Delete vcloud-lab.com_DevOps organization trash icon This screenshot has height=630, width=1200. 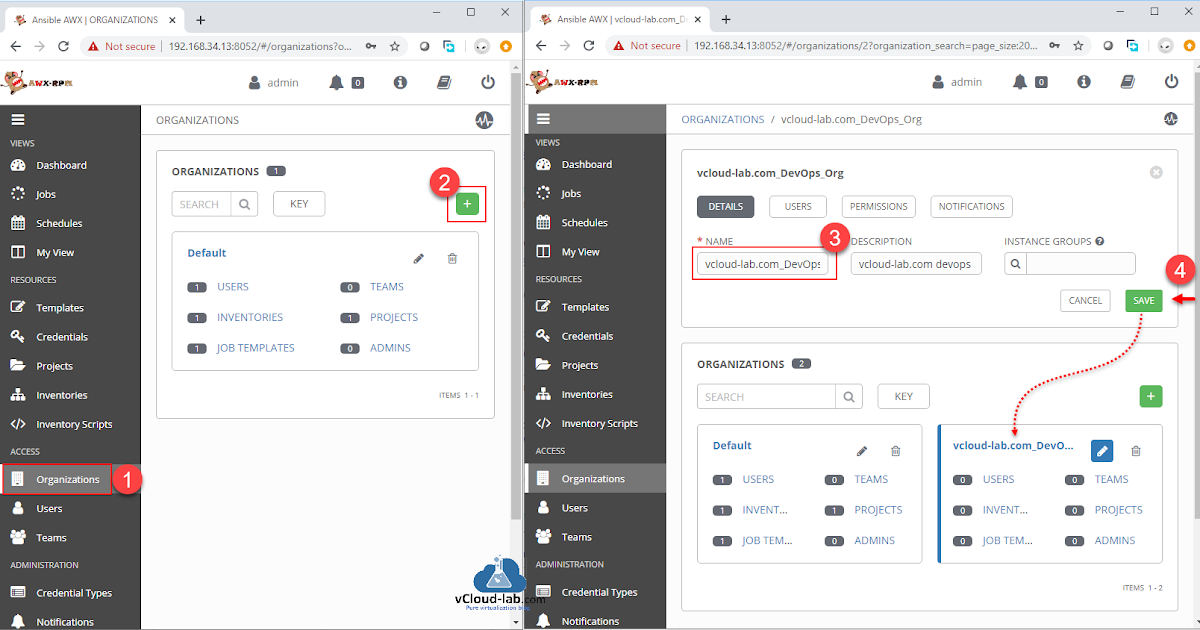point(1136,451)
